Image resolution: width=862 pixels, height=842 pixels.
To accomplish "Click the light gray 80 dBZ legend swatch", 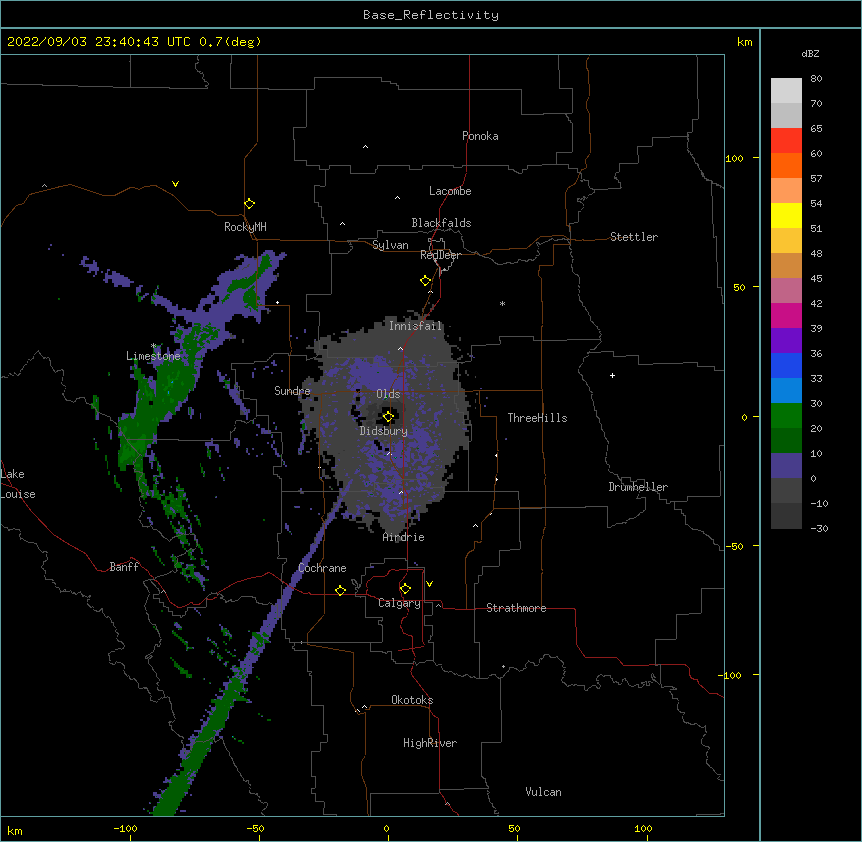I will point(786,91).
